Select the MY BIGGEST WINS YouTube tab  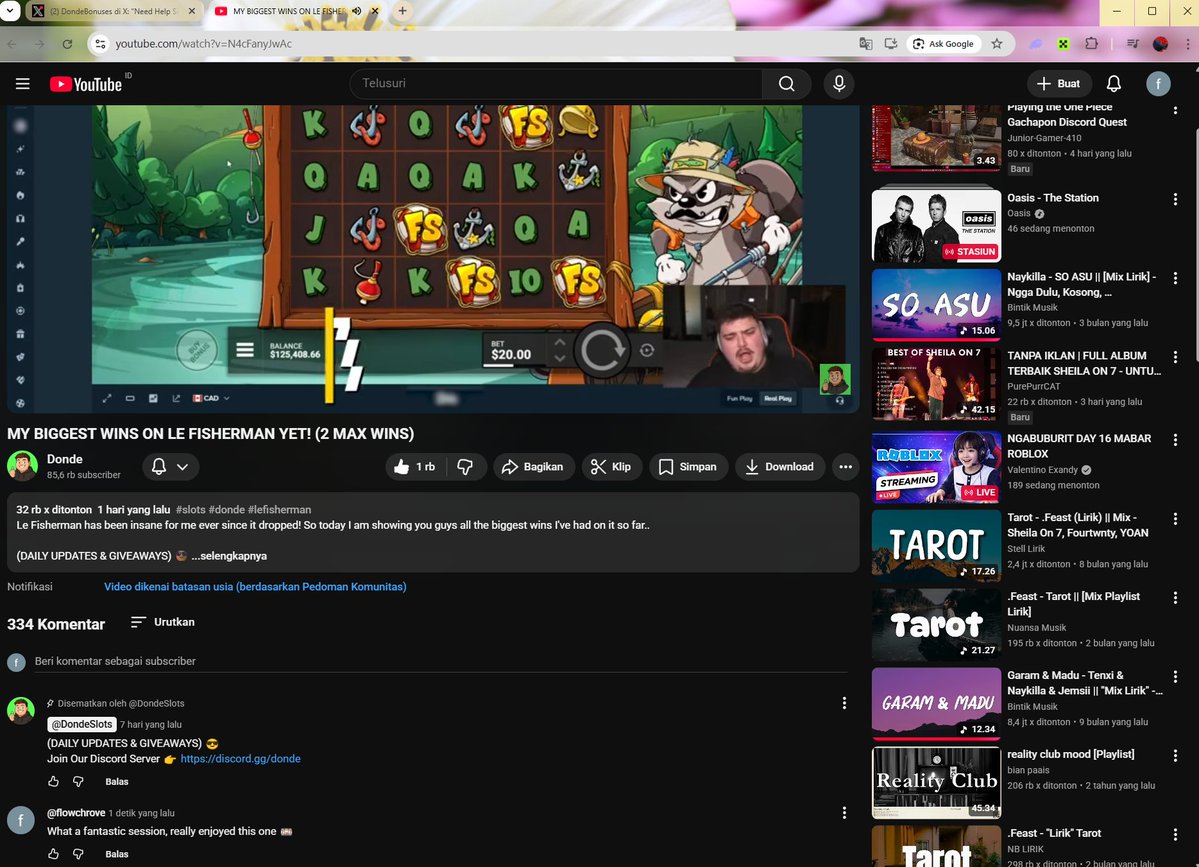pyautogui.click(x=289, y=11)
